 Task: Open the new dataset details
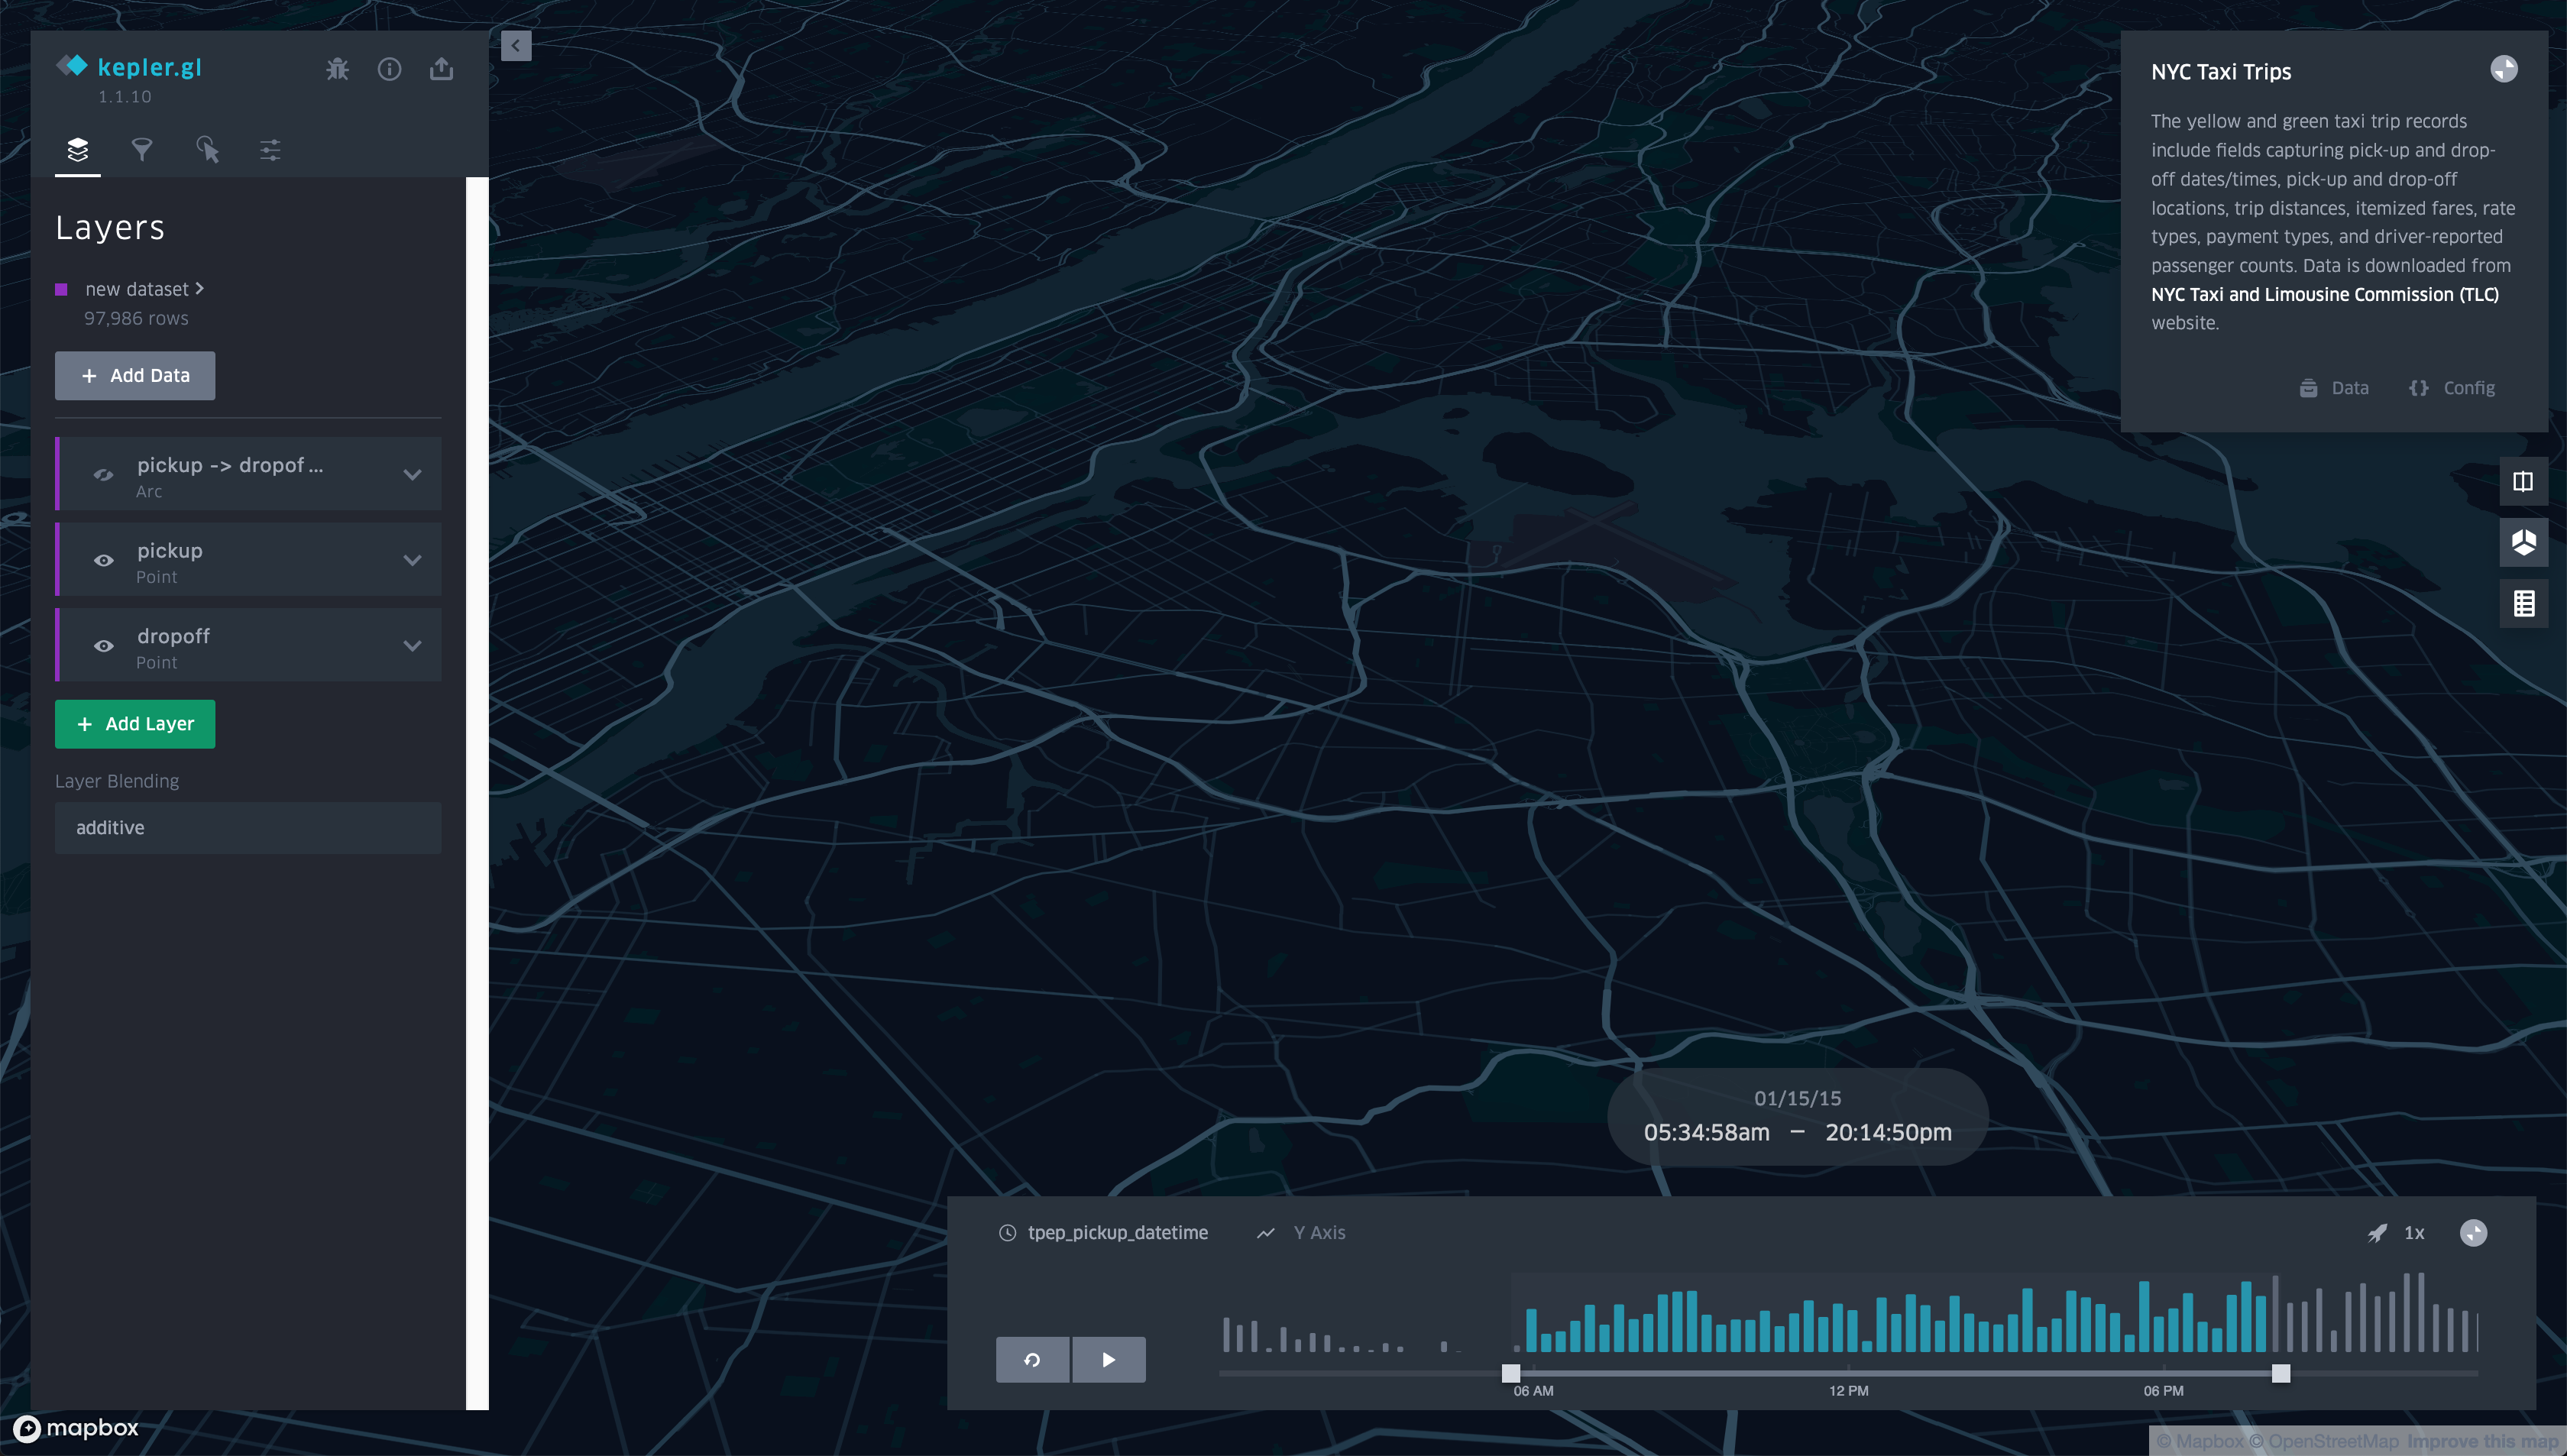[144, 289]
